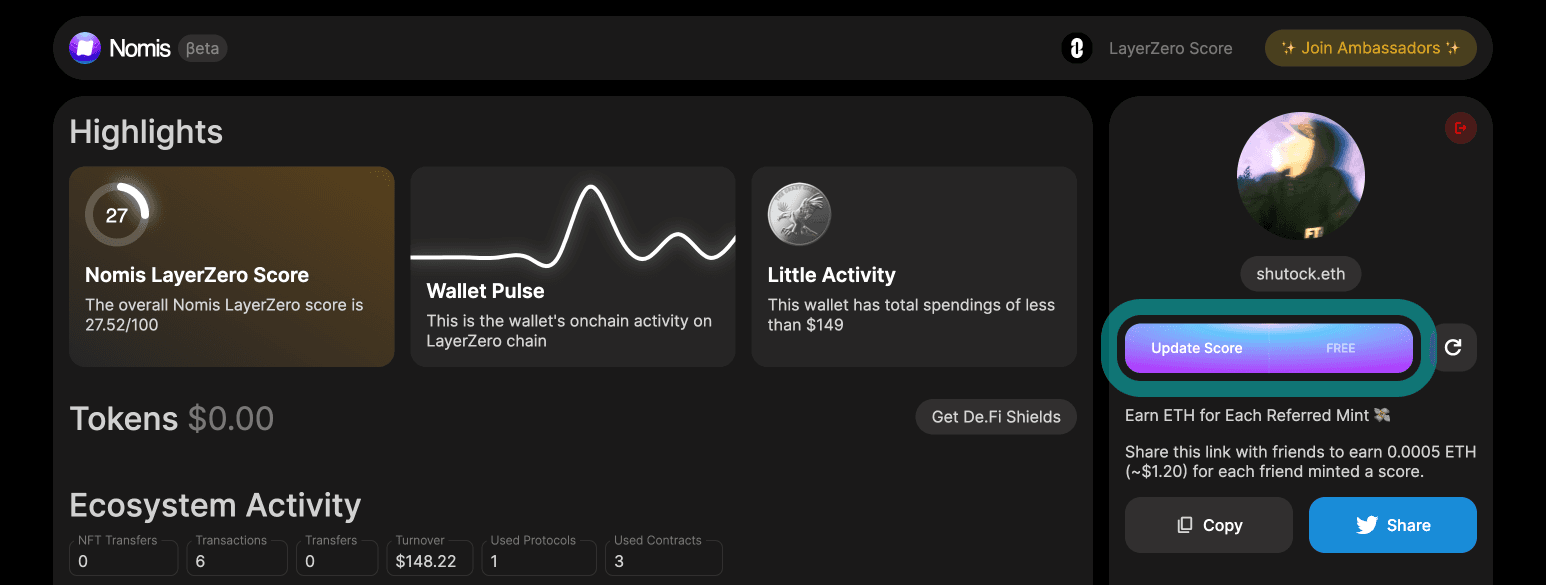Click the Join Ambassadors button
This screenshot has height=585, width=1546.
[x=1370, y=48]
